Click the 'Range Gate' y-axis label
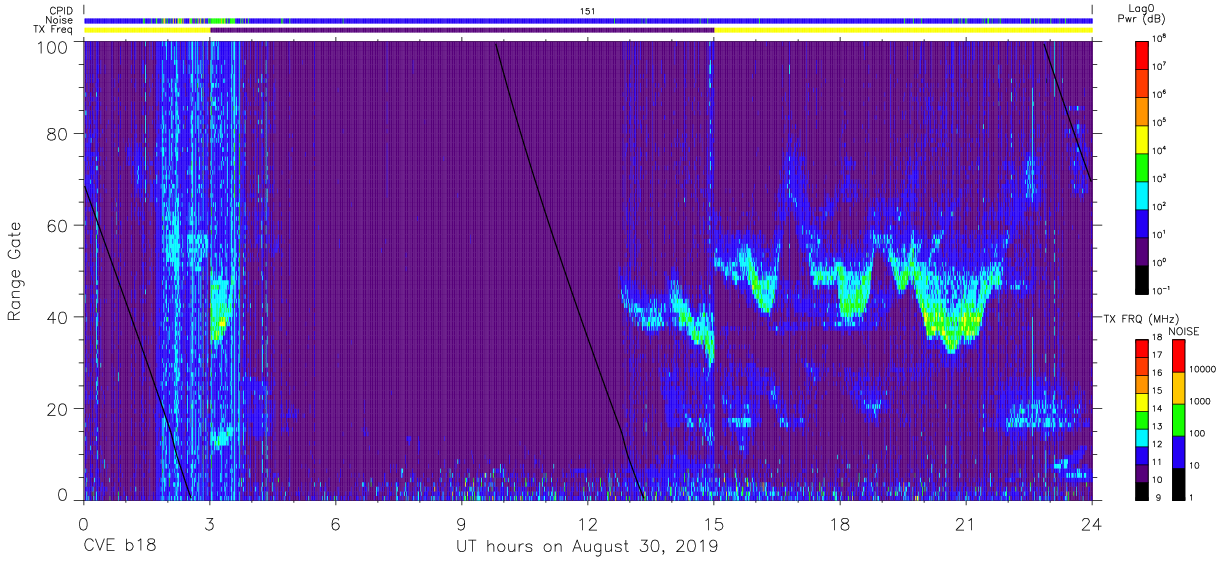This screenshot has width=1228, height=567. point(15,271)
